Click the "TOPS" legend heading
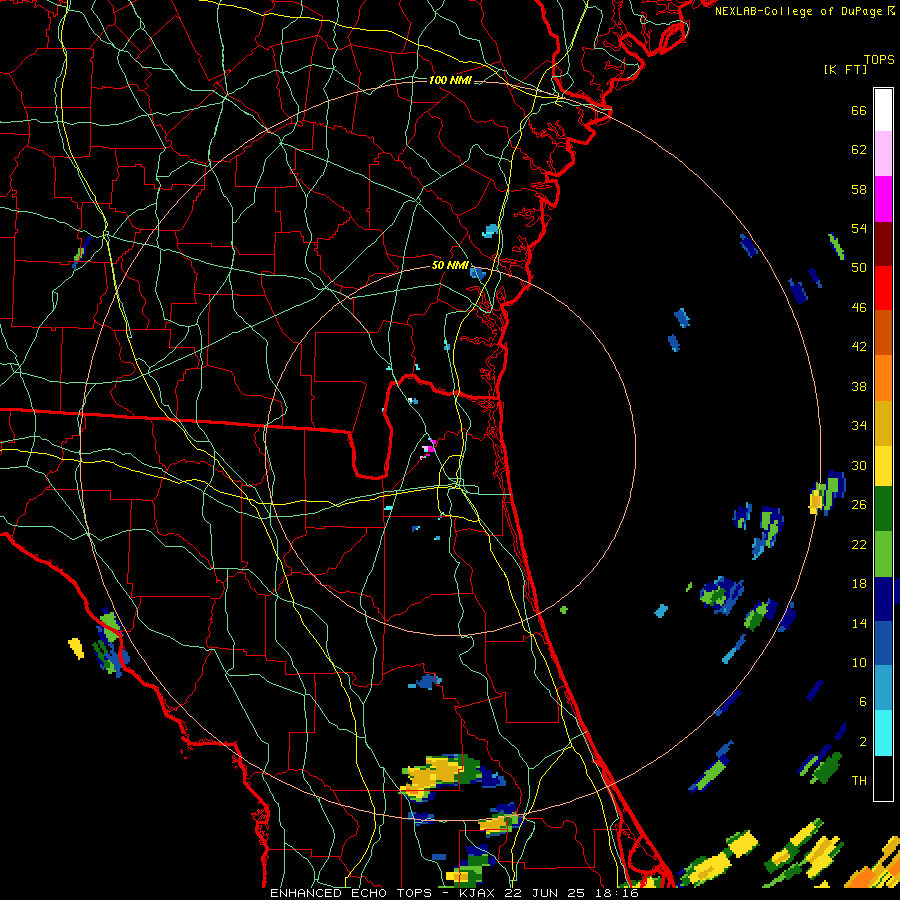Screen dimensions: 900x900 coord(879,60)
